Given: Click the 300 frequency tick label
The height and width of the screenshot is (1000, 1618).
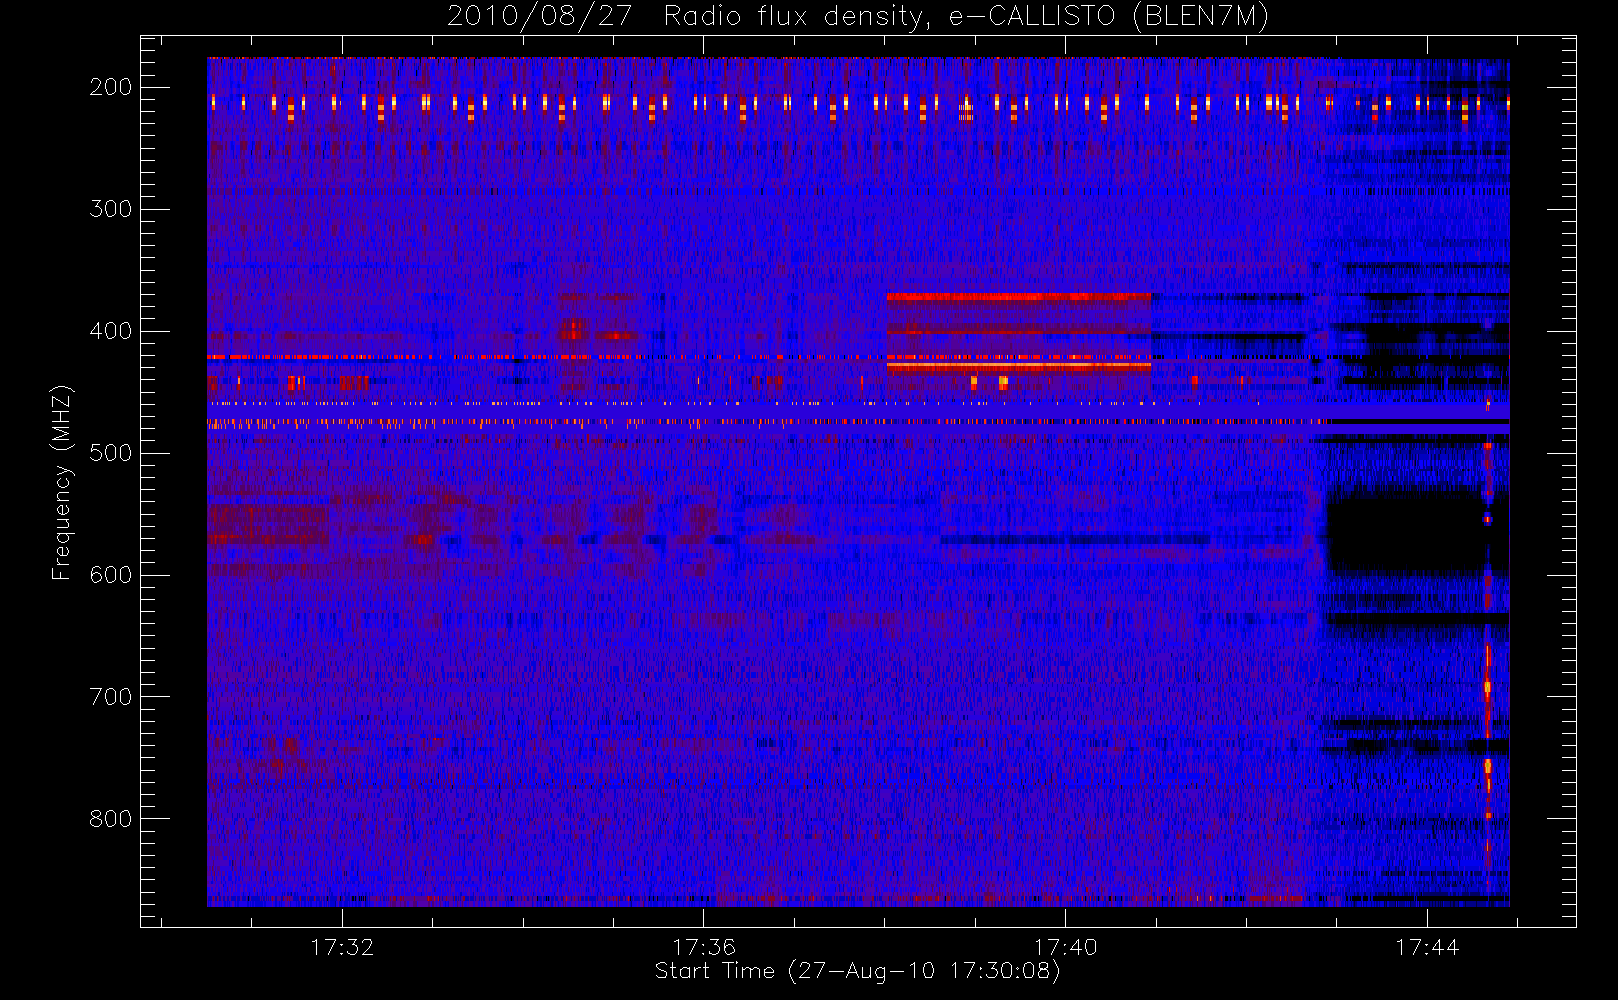Looking at the screenshot, I should [110, 209].
